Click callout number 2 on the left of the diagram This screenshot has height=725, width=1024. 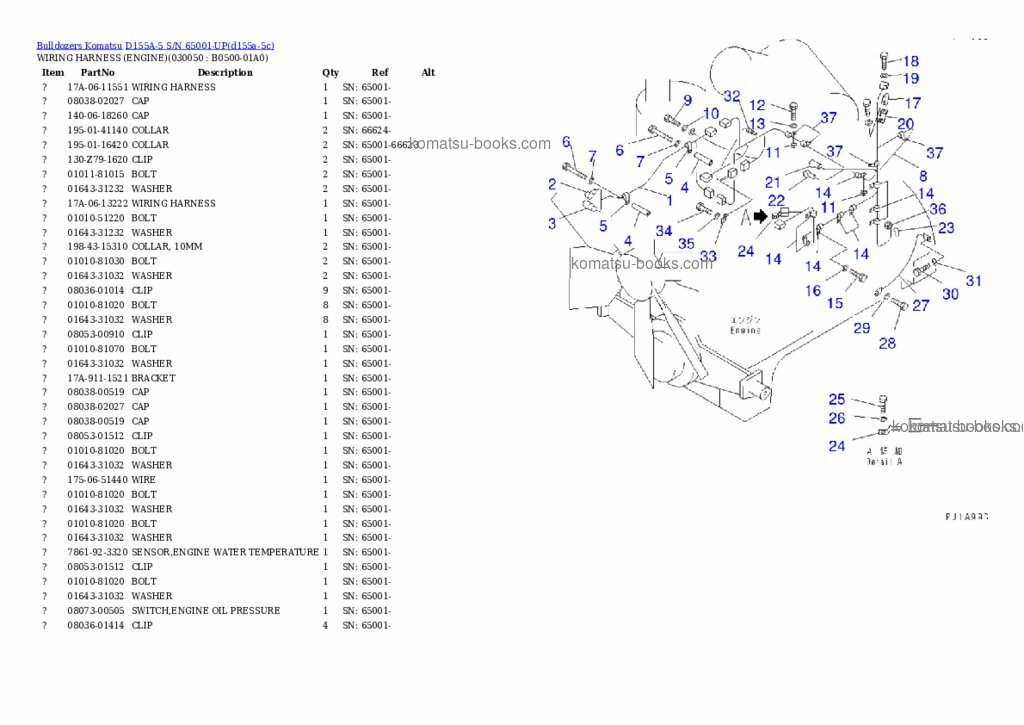(552, 184)
